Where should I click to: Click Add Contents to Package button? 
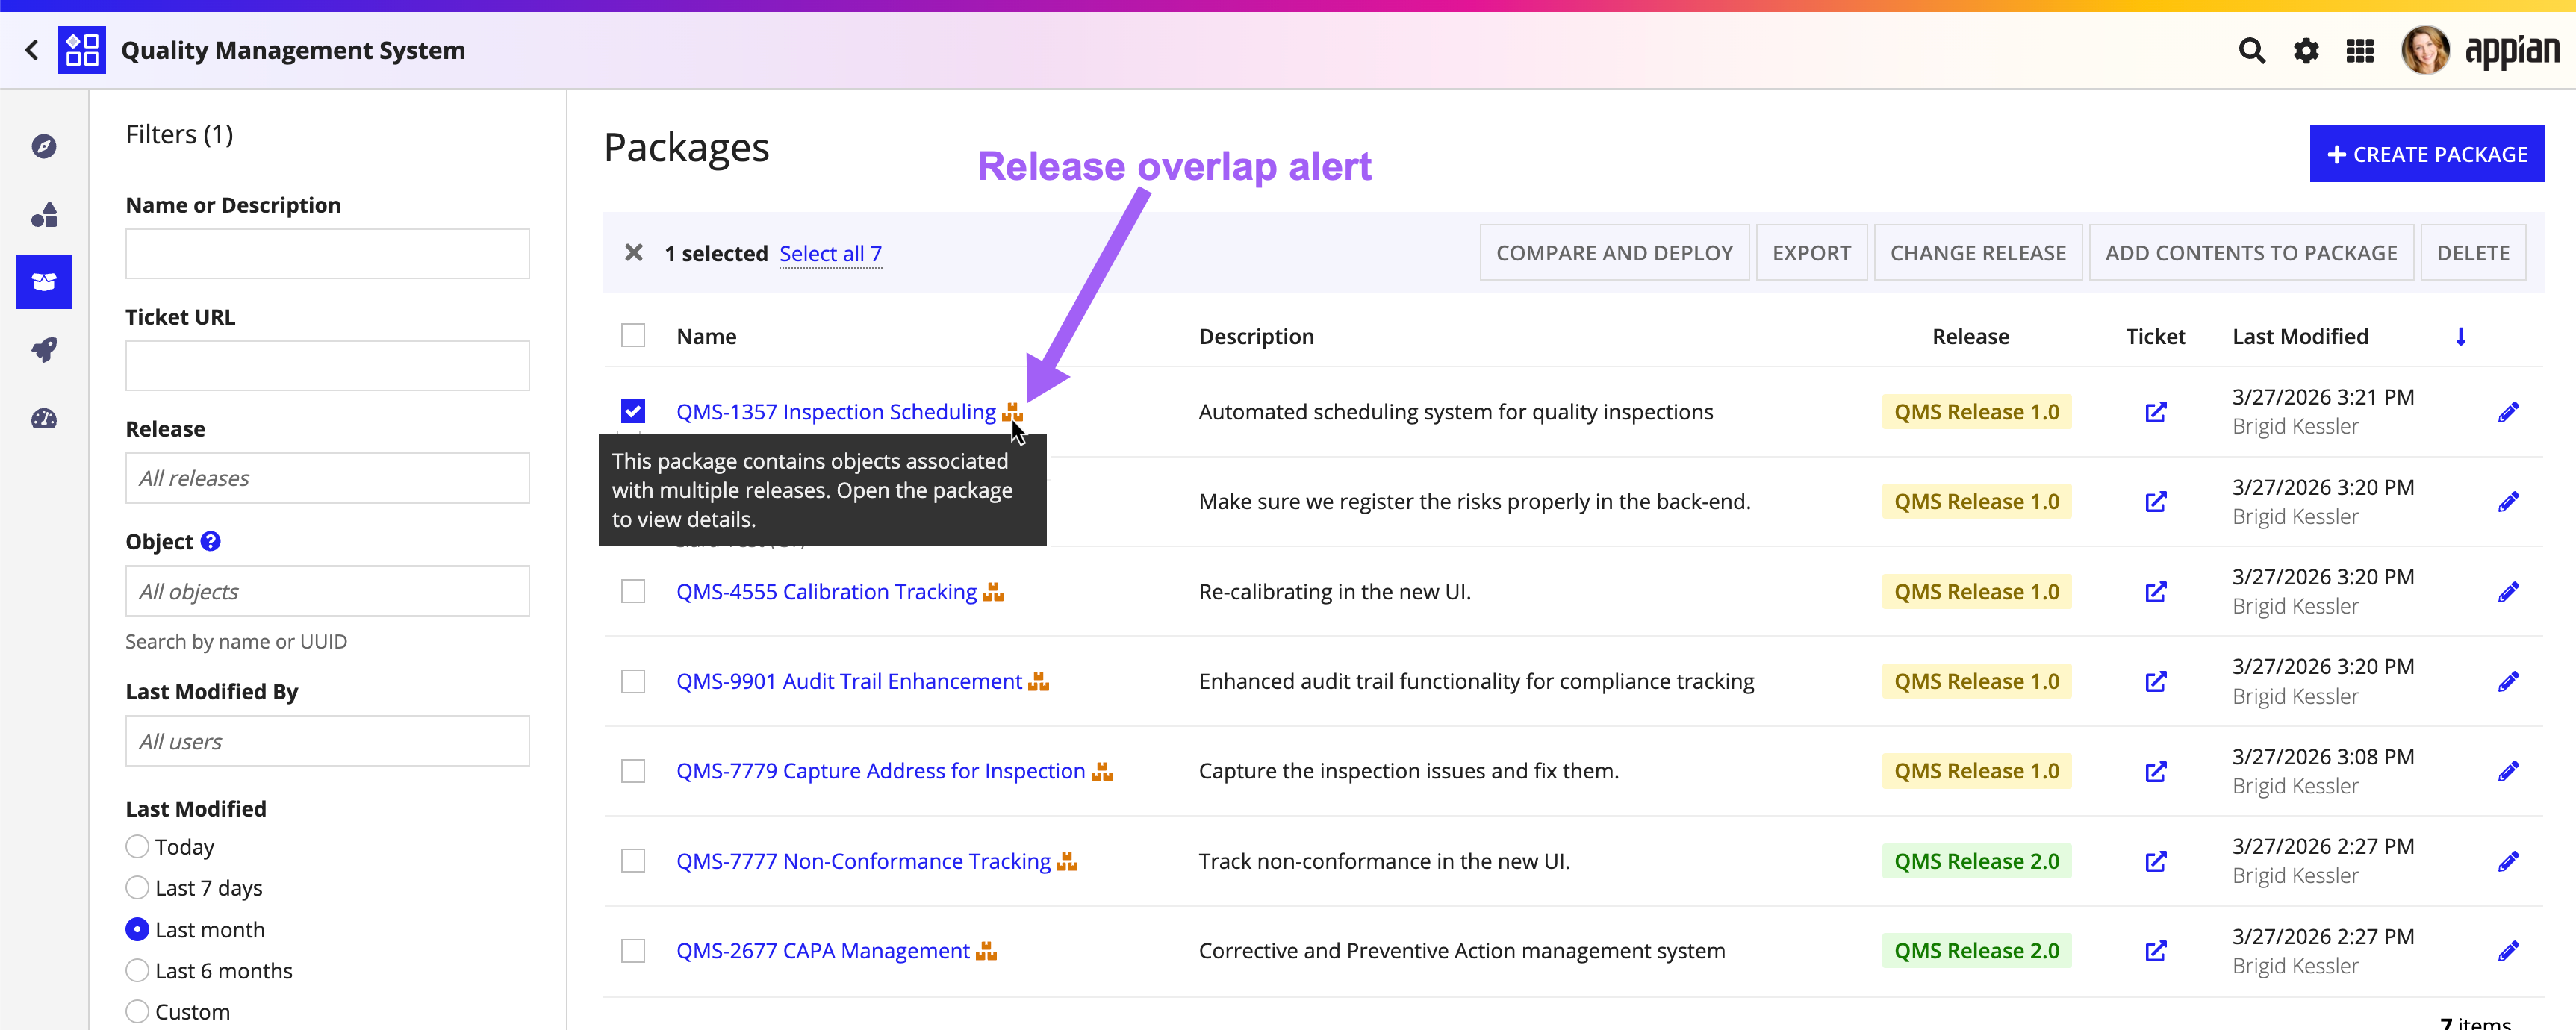point(2251,253)
